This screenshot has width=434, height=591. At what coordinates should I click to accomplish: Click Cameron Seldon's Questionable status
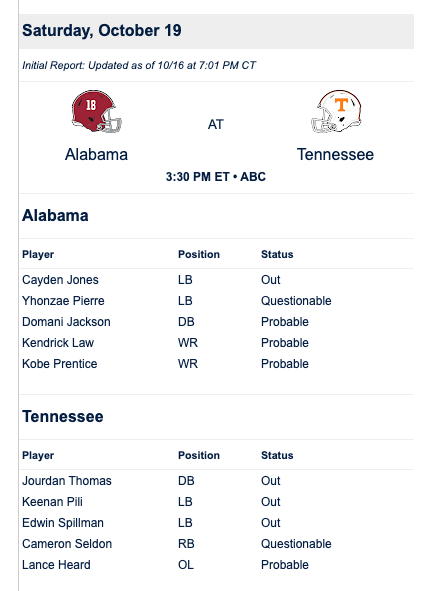tap(296, 544)
